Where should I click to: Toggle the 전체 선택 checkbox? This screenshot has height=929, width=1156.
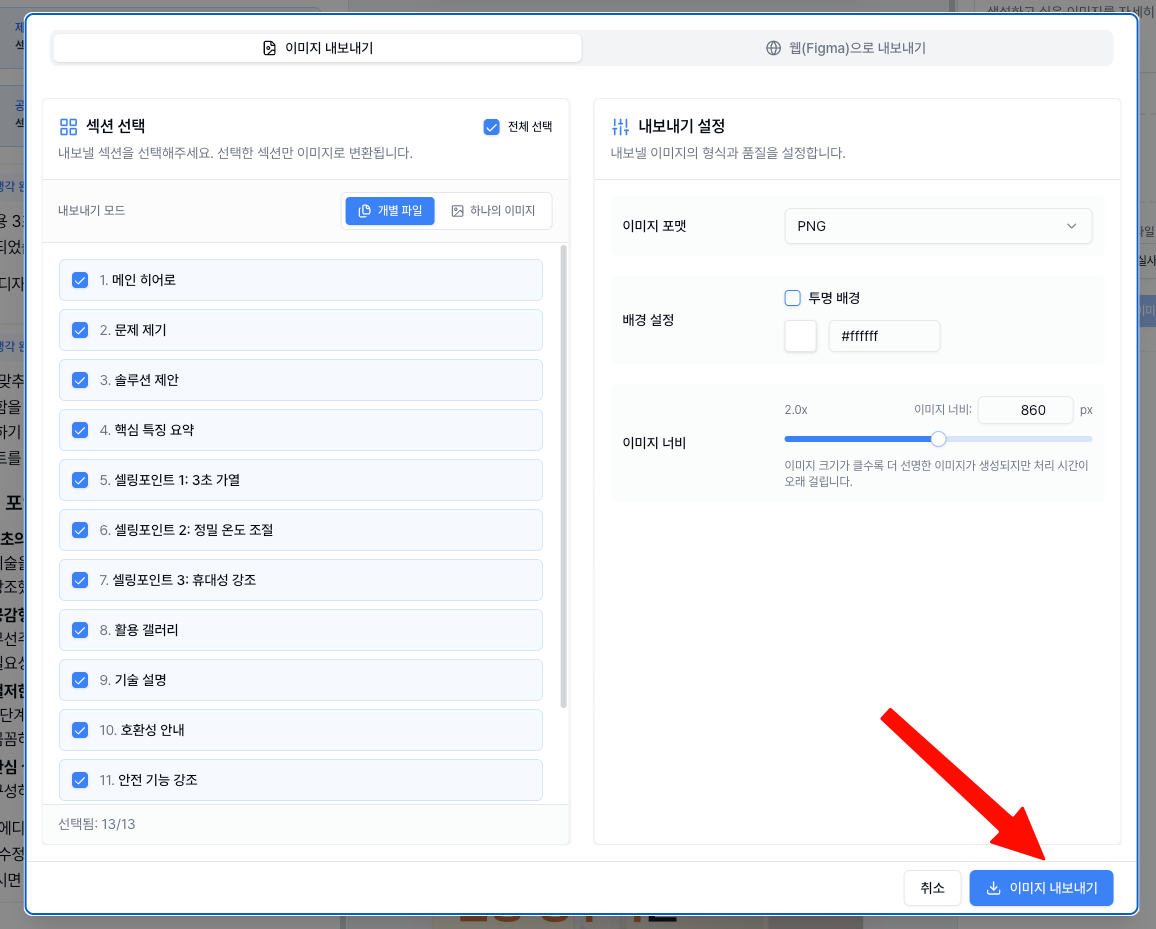coord(491,127)
